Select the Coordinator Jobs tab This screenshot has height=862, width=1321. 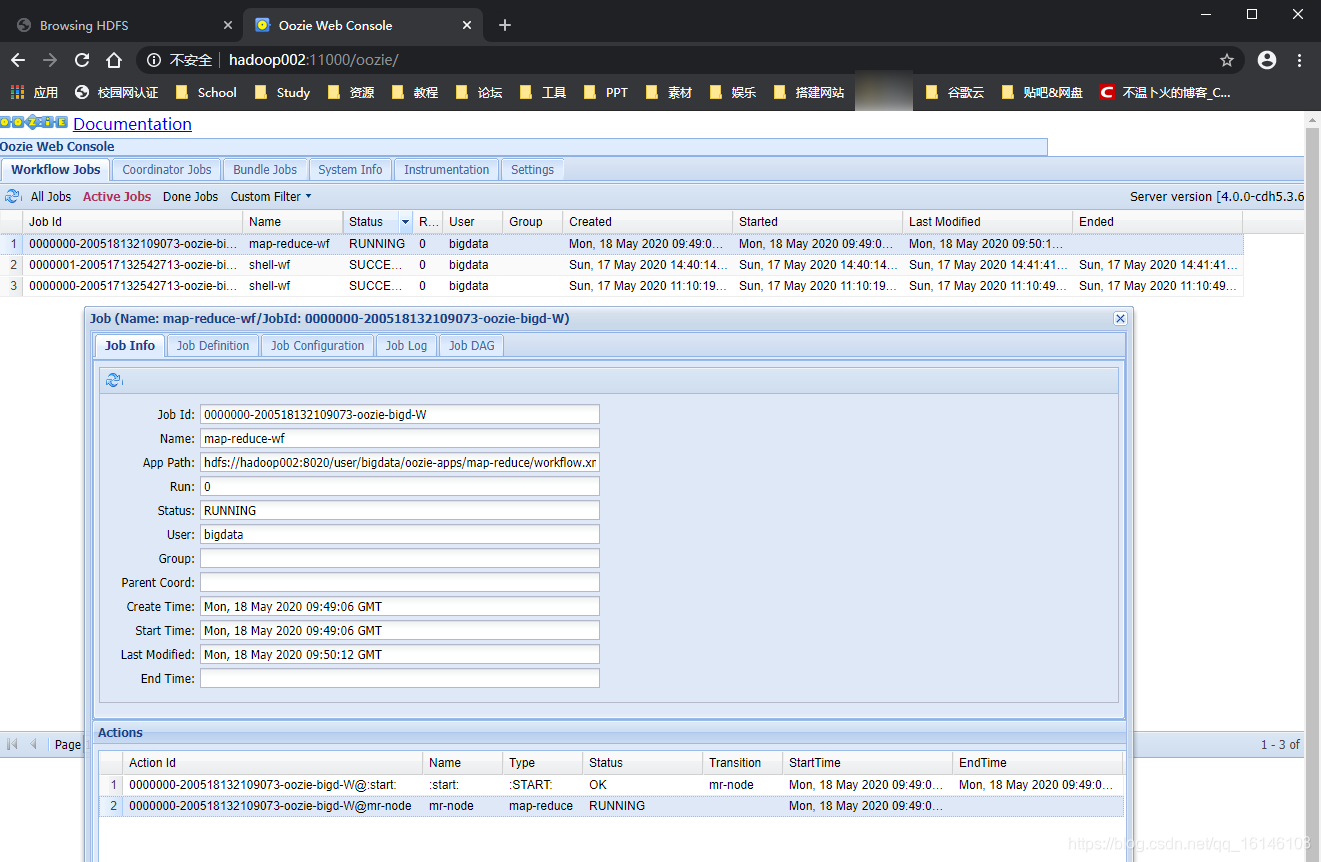[167, 169]
